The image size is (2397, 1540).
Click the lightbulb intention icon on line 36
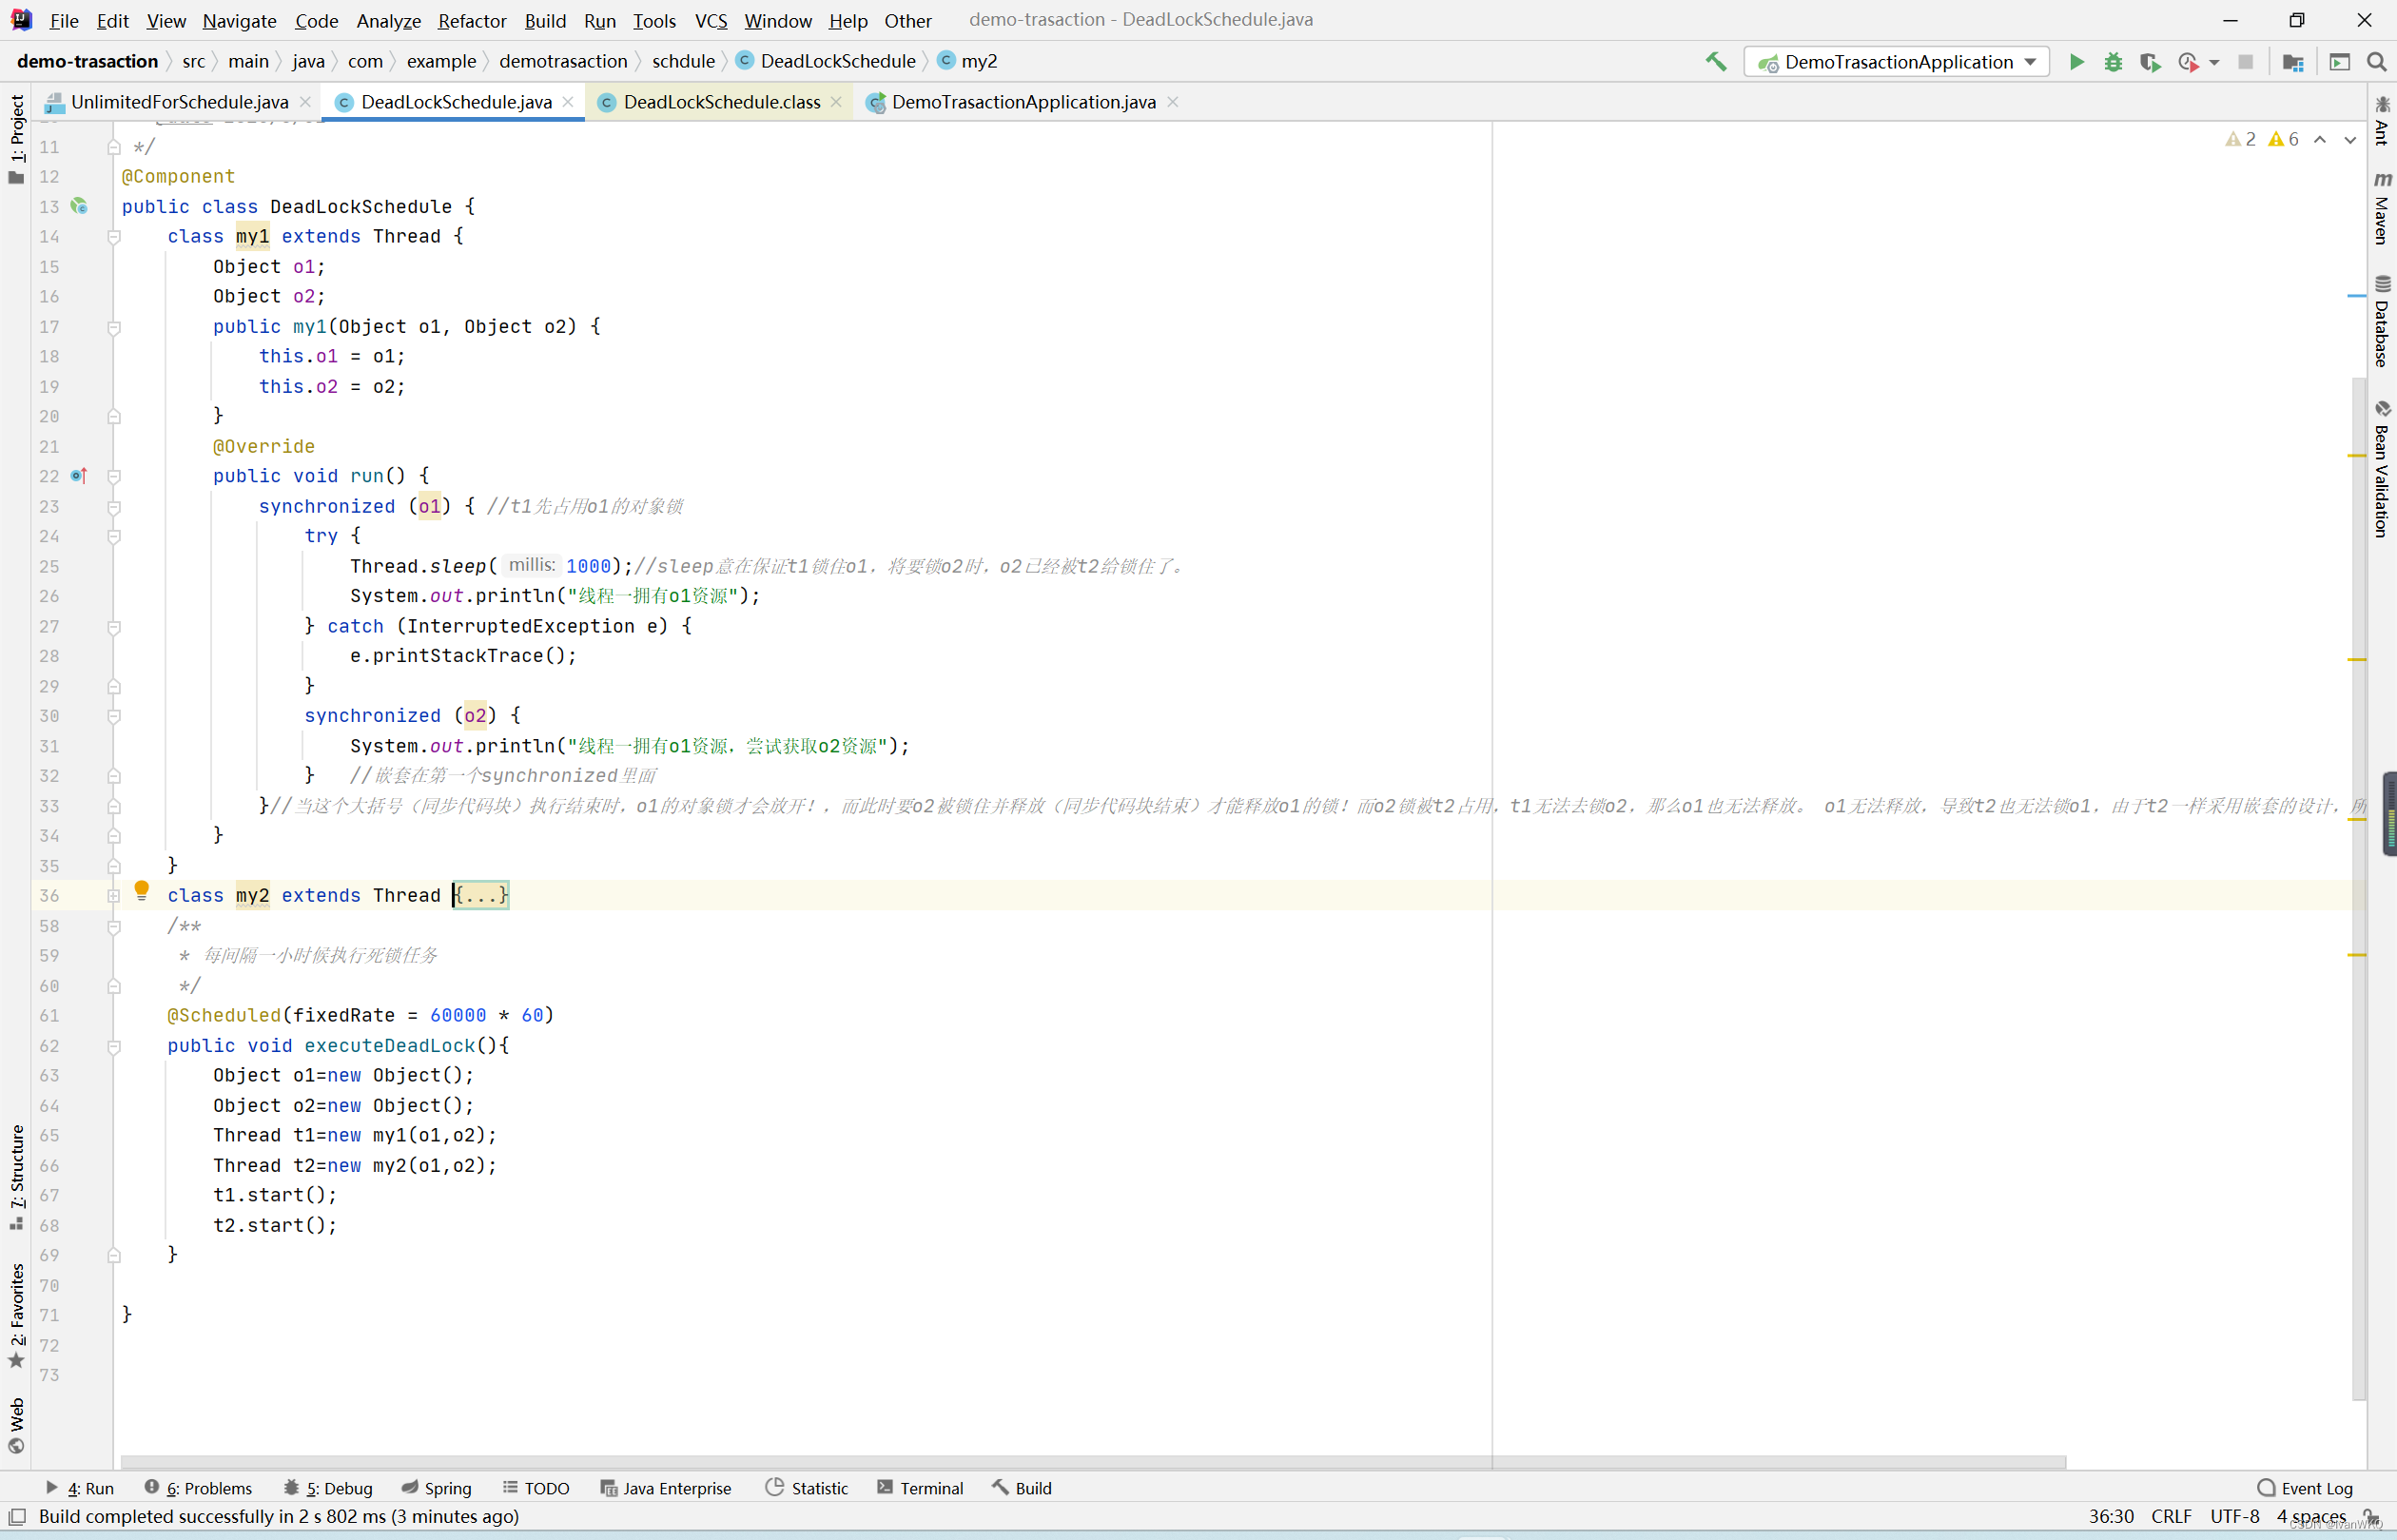[x=142, y=889]
